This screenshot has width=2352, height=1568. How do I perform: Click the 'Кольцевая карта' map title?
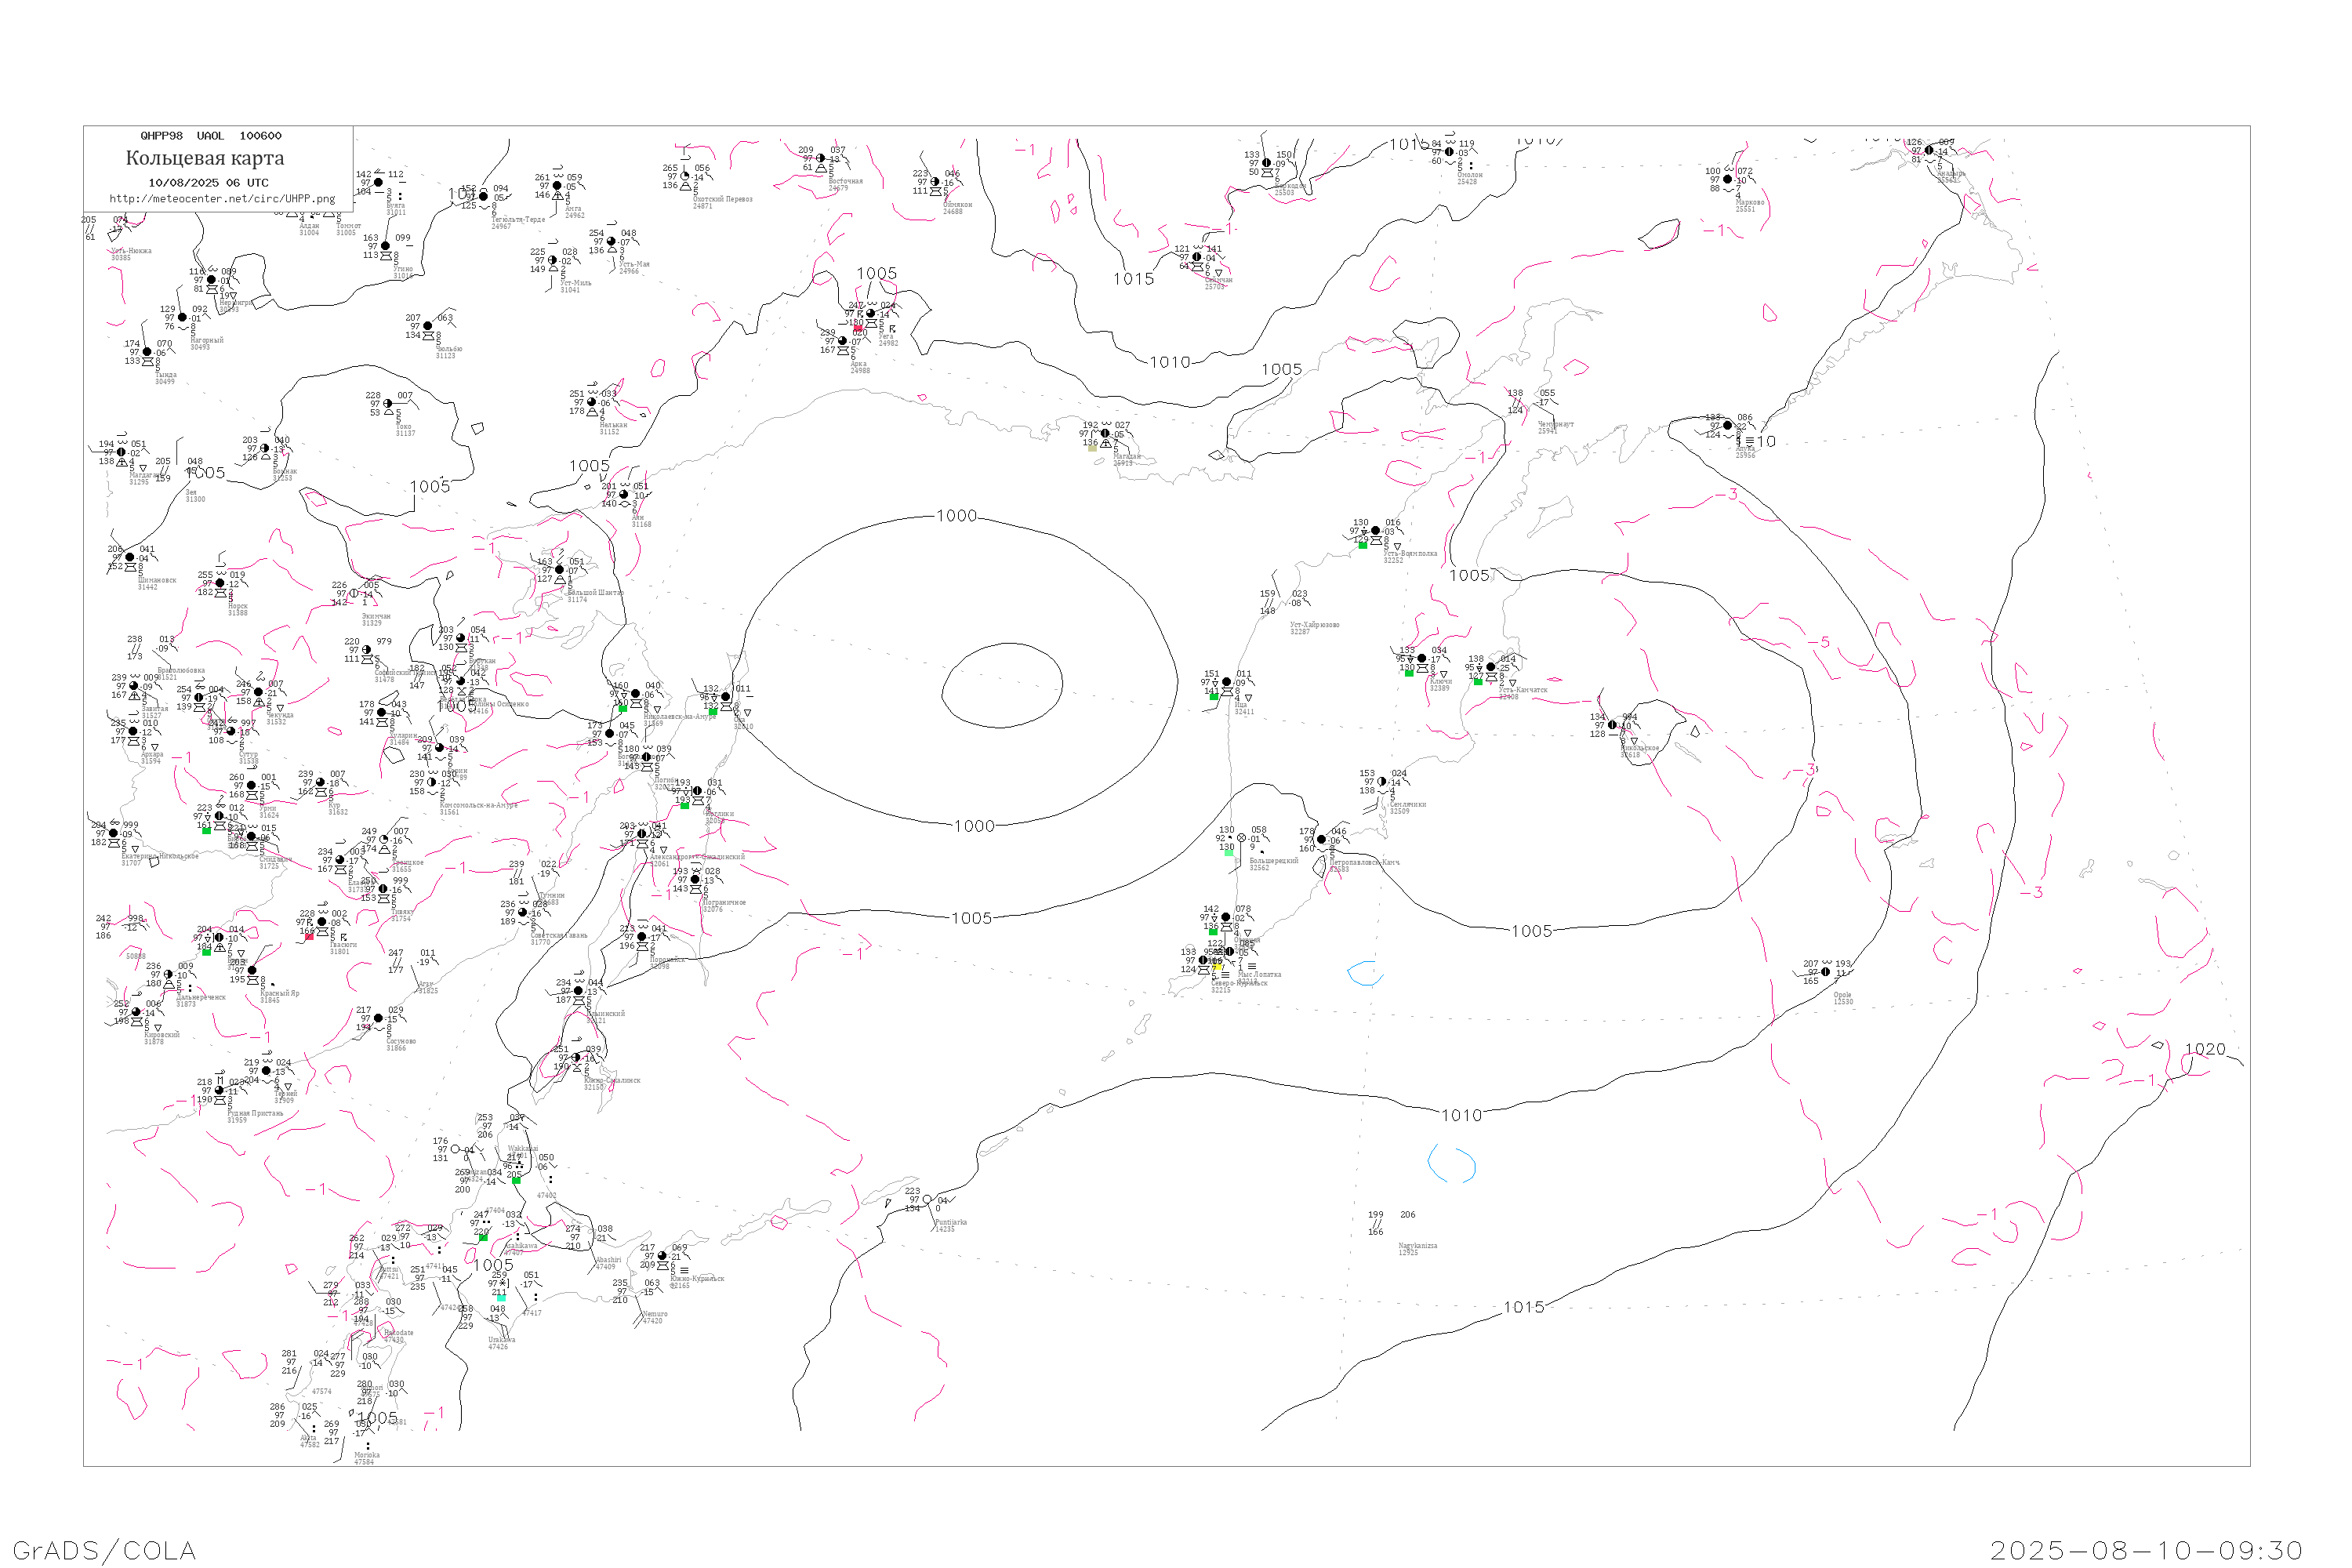[x=205, y=158]
